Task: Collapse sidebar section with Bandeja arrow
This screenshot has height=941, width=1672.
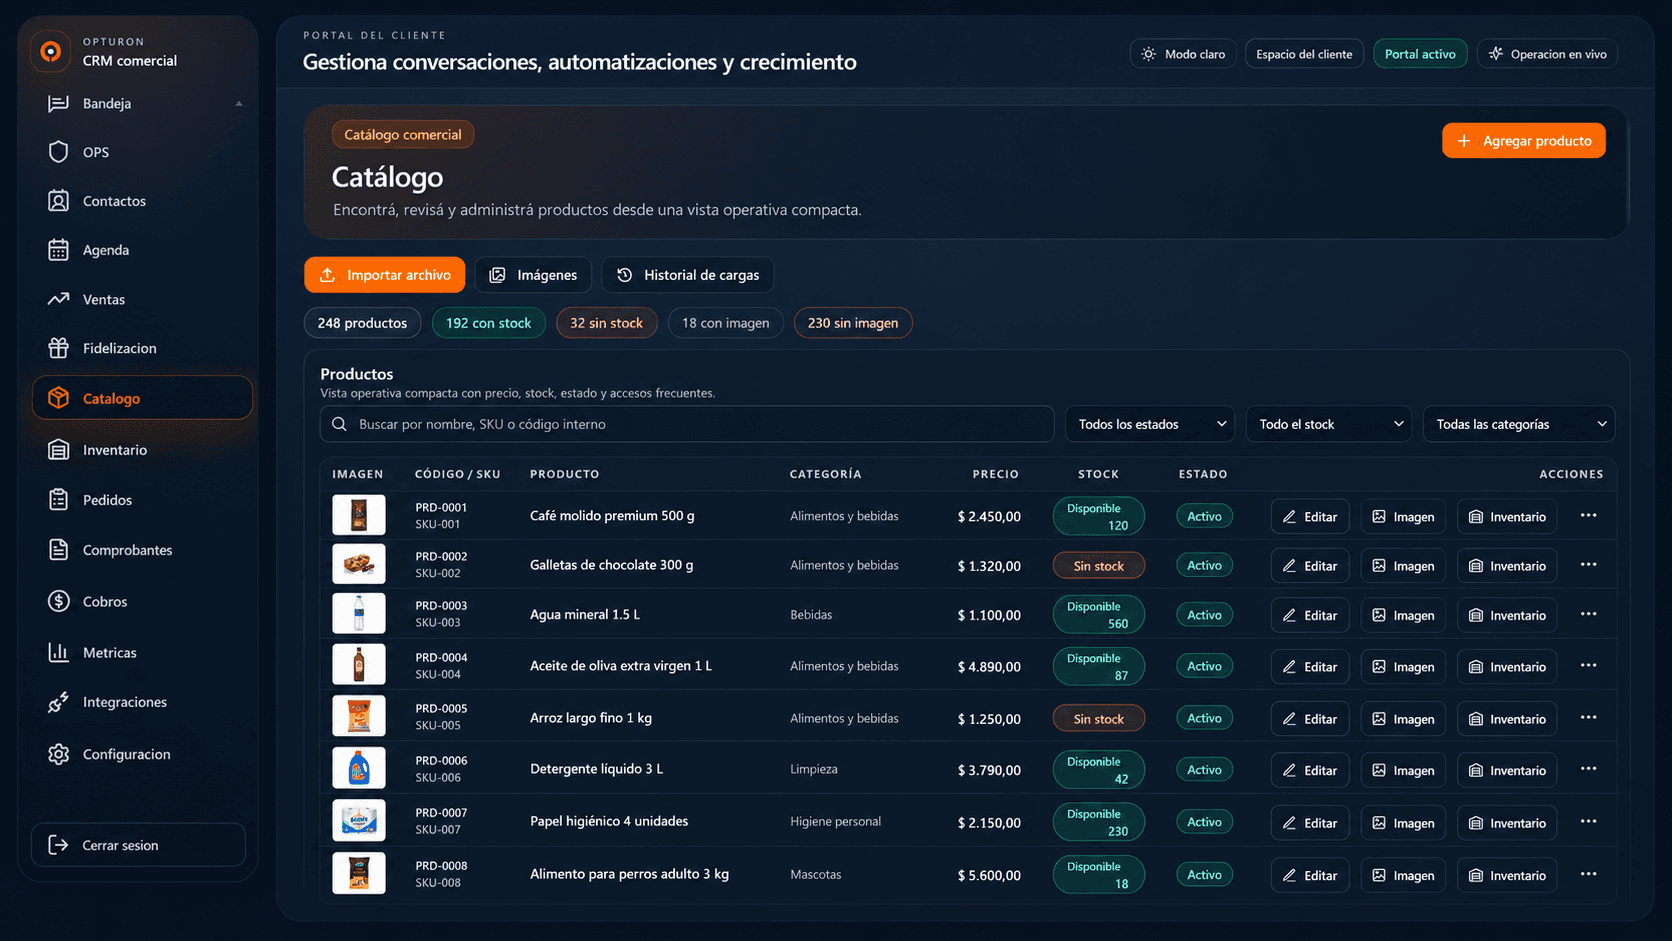Action: pos(239,103)
